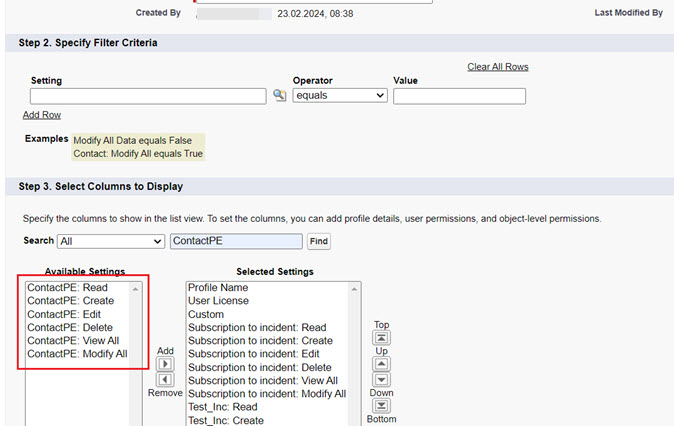Open the Search All dropdown
Viewport: 674px width, 426px height.
pyautogui.click(x=111, y=241)
